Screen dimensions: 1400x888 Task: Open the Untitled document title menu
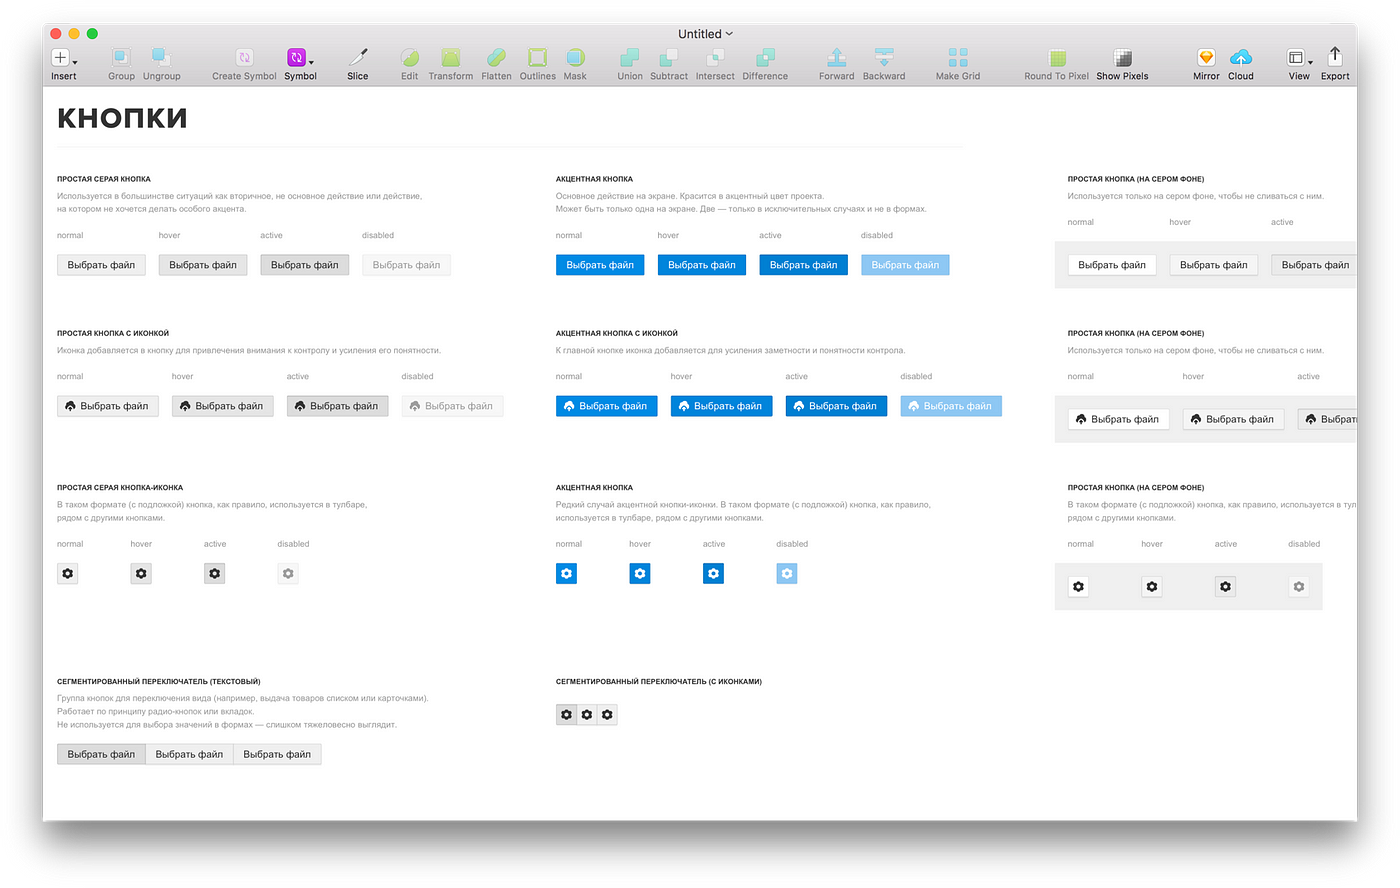(705, 34)
